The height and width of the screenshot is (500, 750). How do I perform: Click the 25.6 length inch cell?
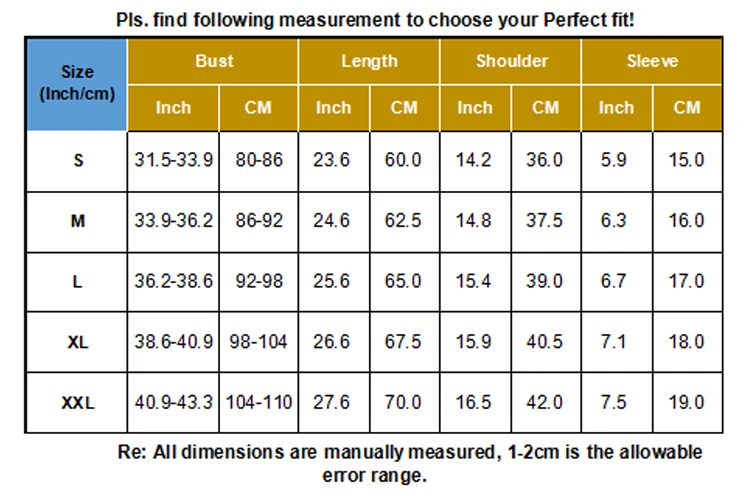(x=334, y=282)
